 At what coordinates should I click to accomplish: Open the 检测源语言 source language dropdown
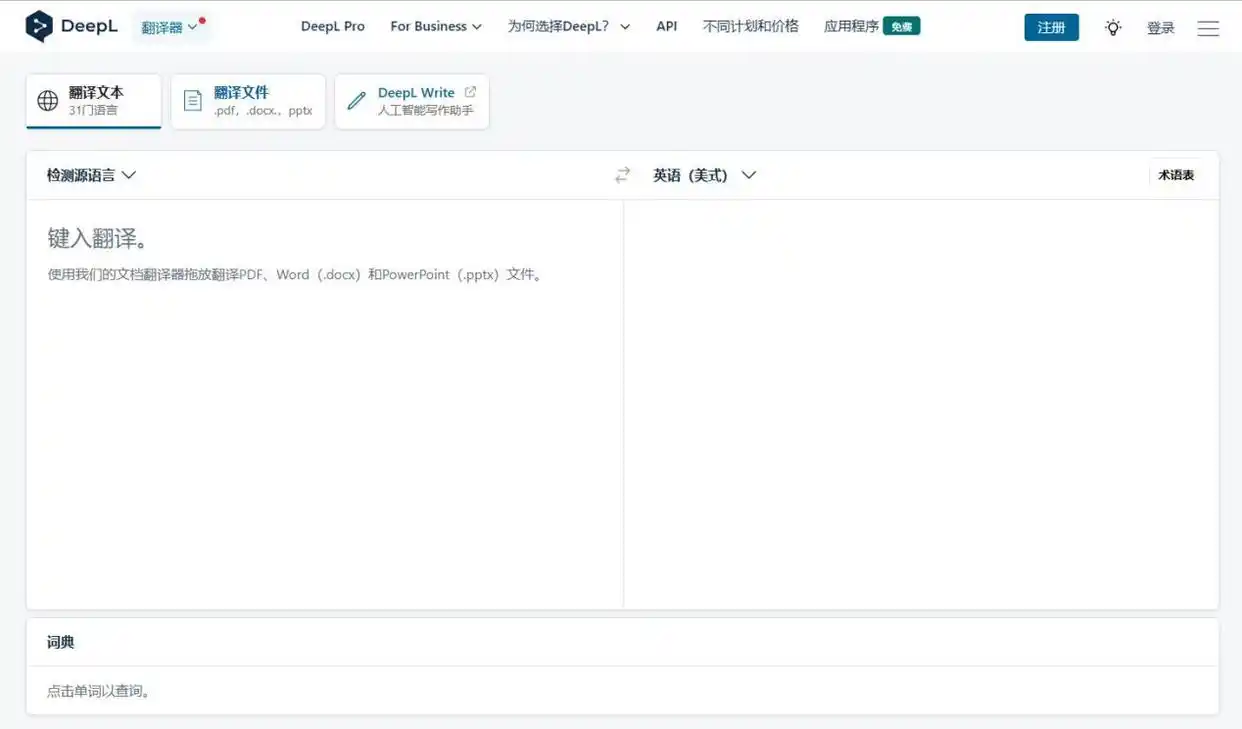coord(90,174)
